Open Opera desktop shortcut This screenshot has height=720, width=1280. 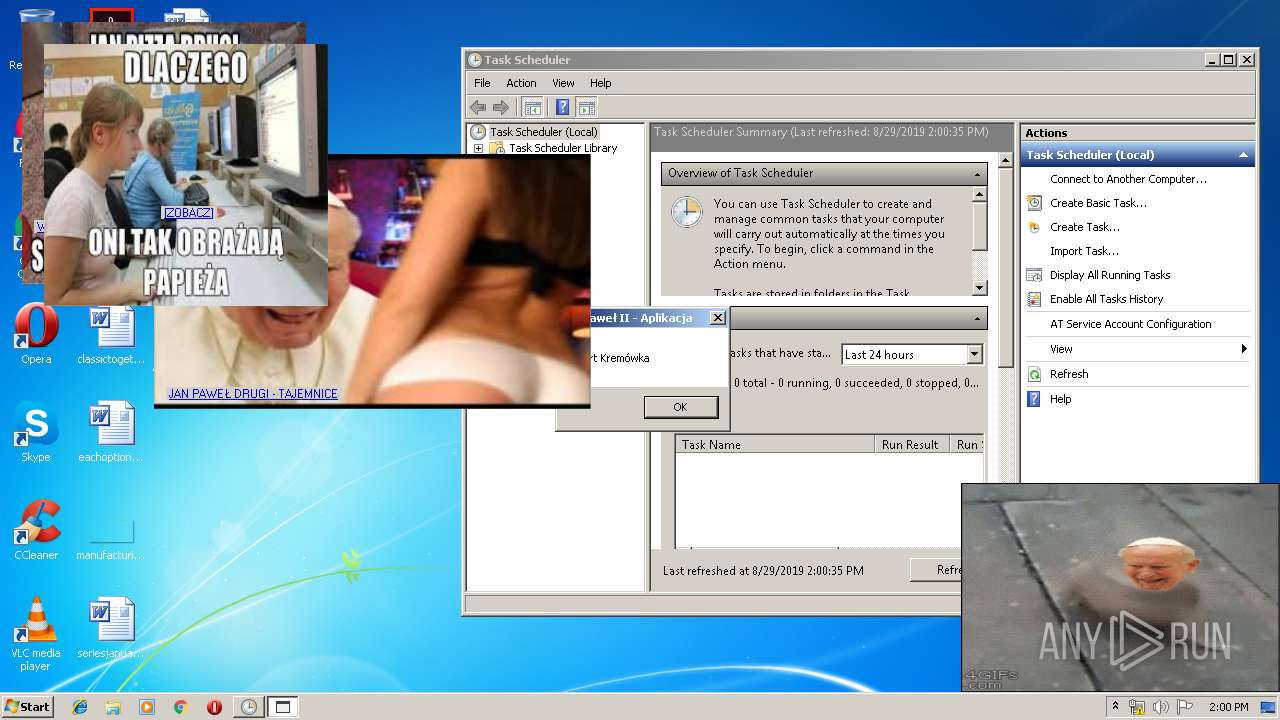click(36, 334)
